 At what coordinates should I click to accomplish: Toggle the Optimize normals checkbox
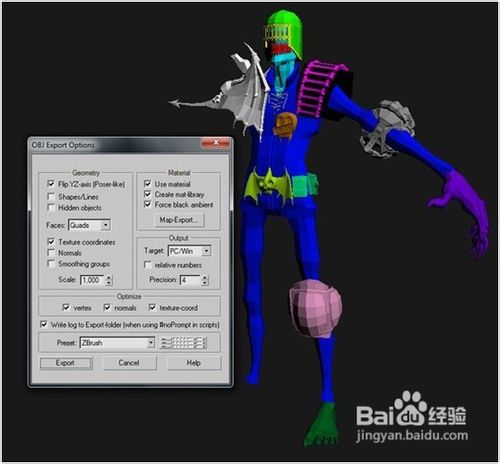107,307
